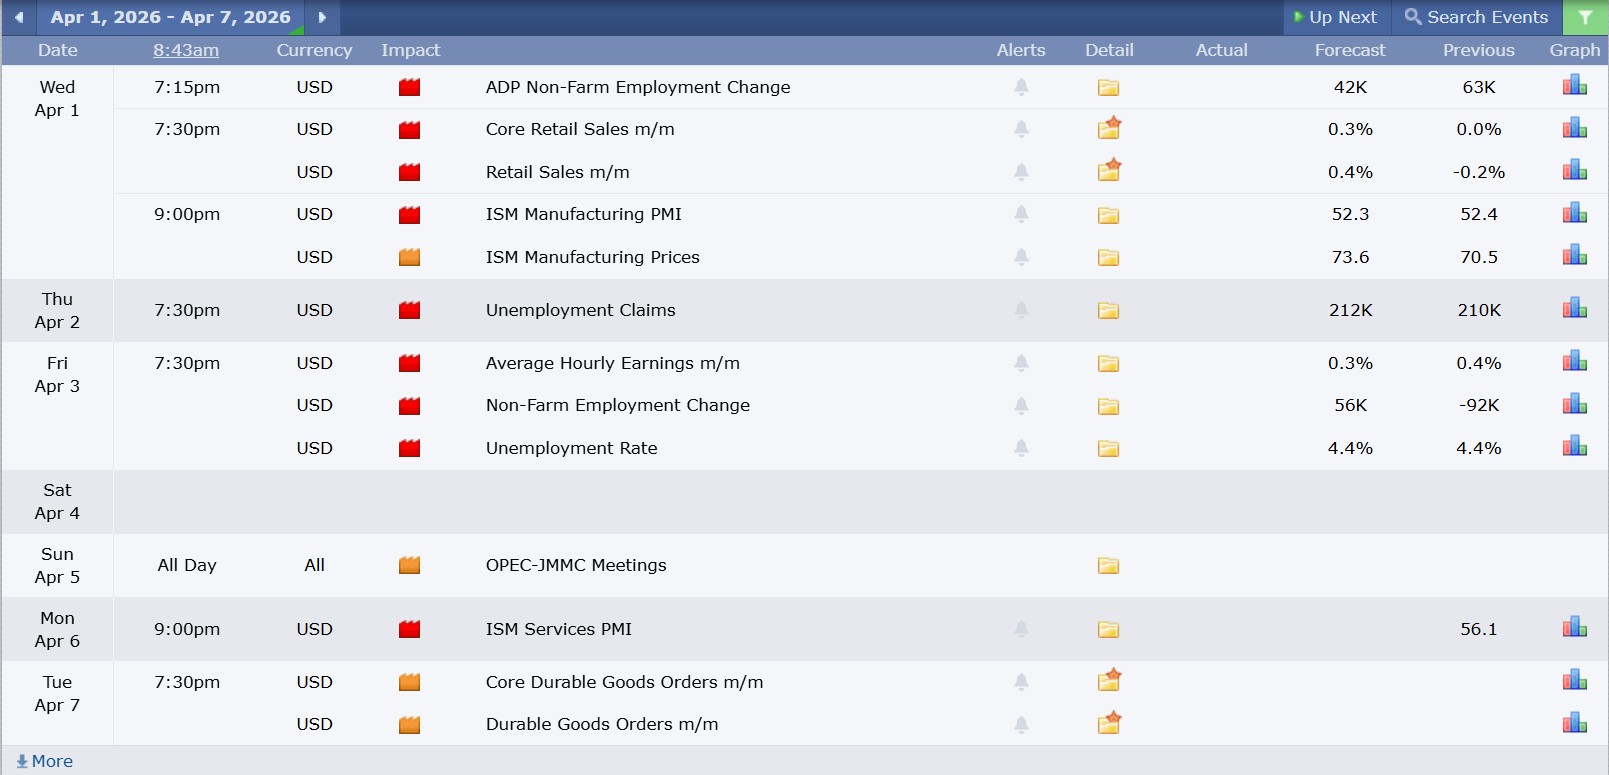Open graph for Durable Goods Orders m/m
Screen dimensions: 1609x775
pyautogui.click(x=1575, y=723)
